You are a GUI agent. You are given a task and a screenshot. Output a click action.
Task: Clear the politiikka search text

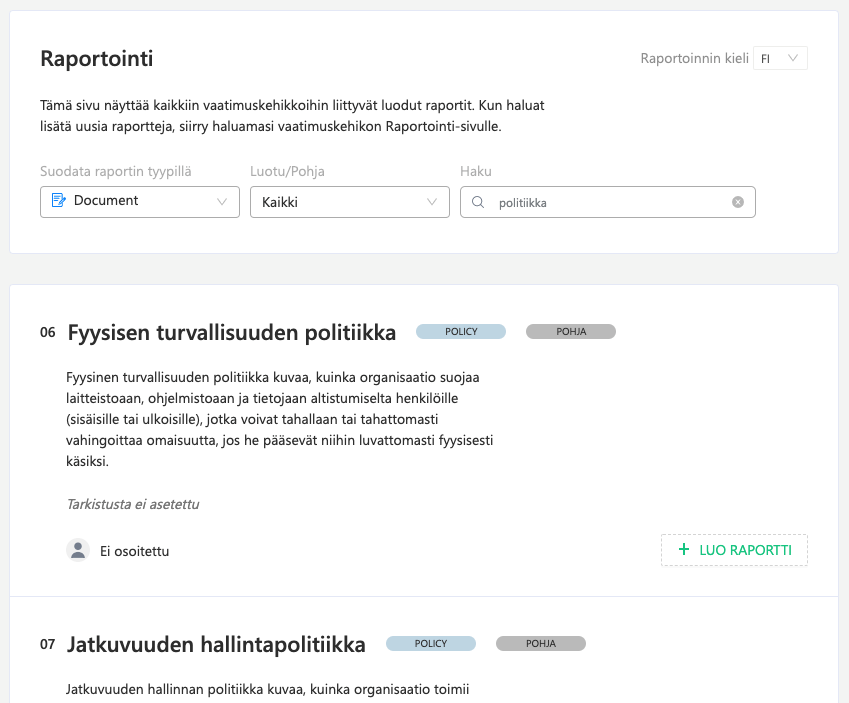[737, 202]
